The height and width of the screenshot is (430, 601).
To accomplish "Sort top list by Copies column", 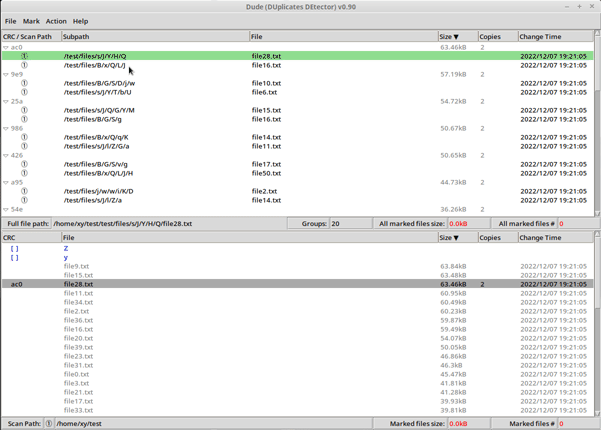I will (498, 36).
